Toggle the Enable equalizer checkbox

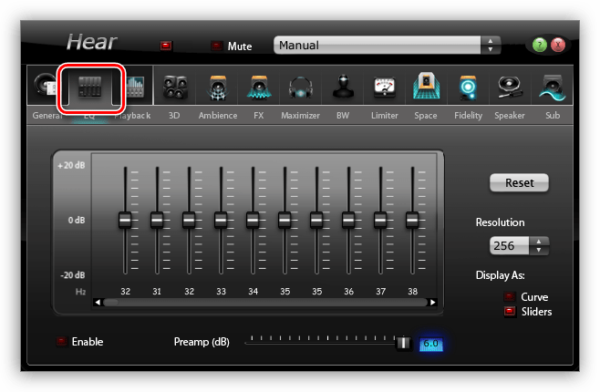pos(61,341)
